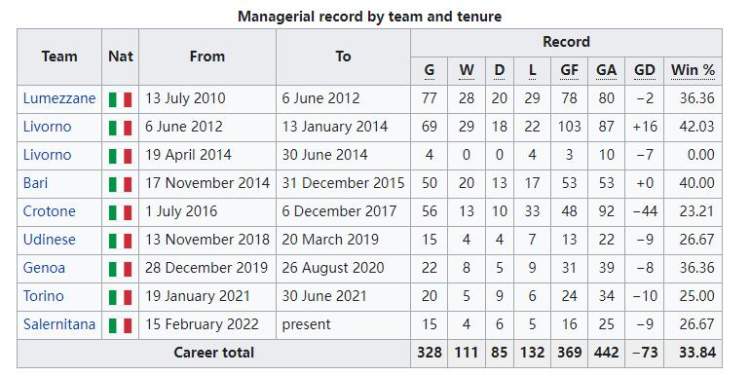Click the Italian flag next to Crotone
Viewport: 750px width, 376px height.
(120, 212)
